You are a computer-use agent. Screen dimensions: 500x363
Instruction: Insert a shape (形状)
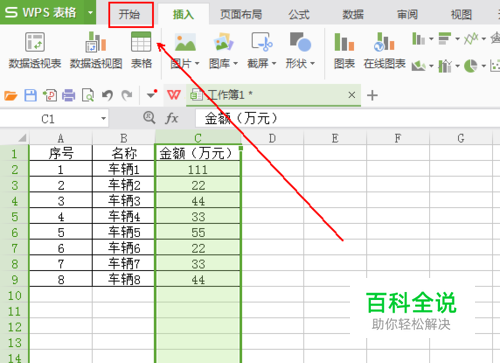pyautogui.click(x=300, y=51)
